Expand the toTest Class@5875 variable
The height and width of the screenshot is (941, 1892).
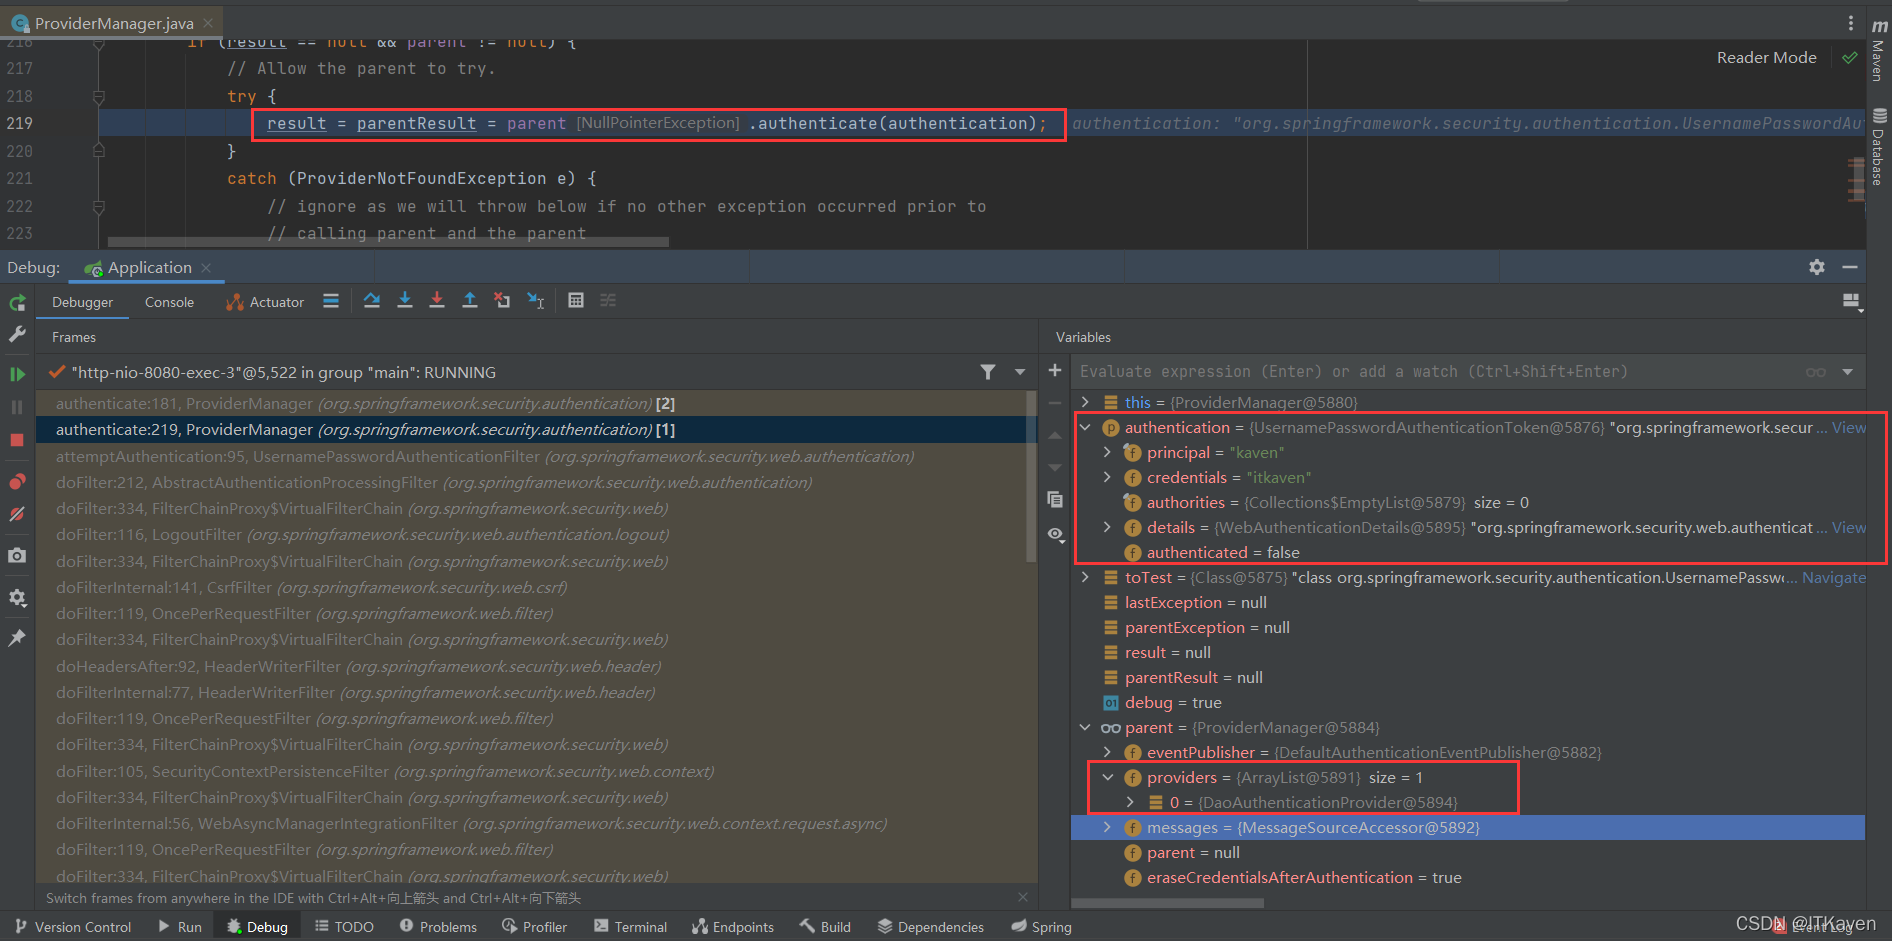click(x=1085, y=577)
